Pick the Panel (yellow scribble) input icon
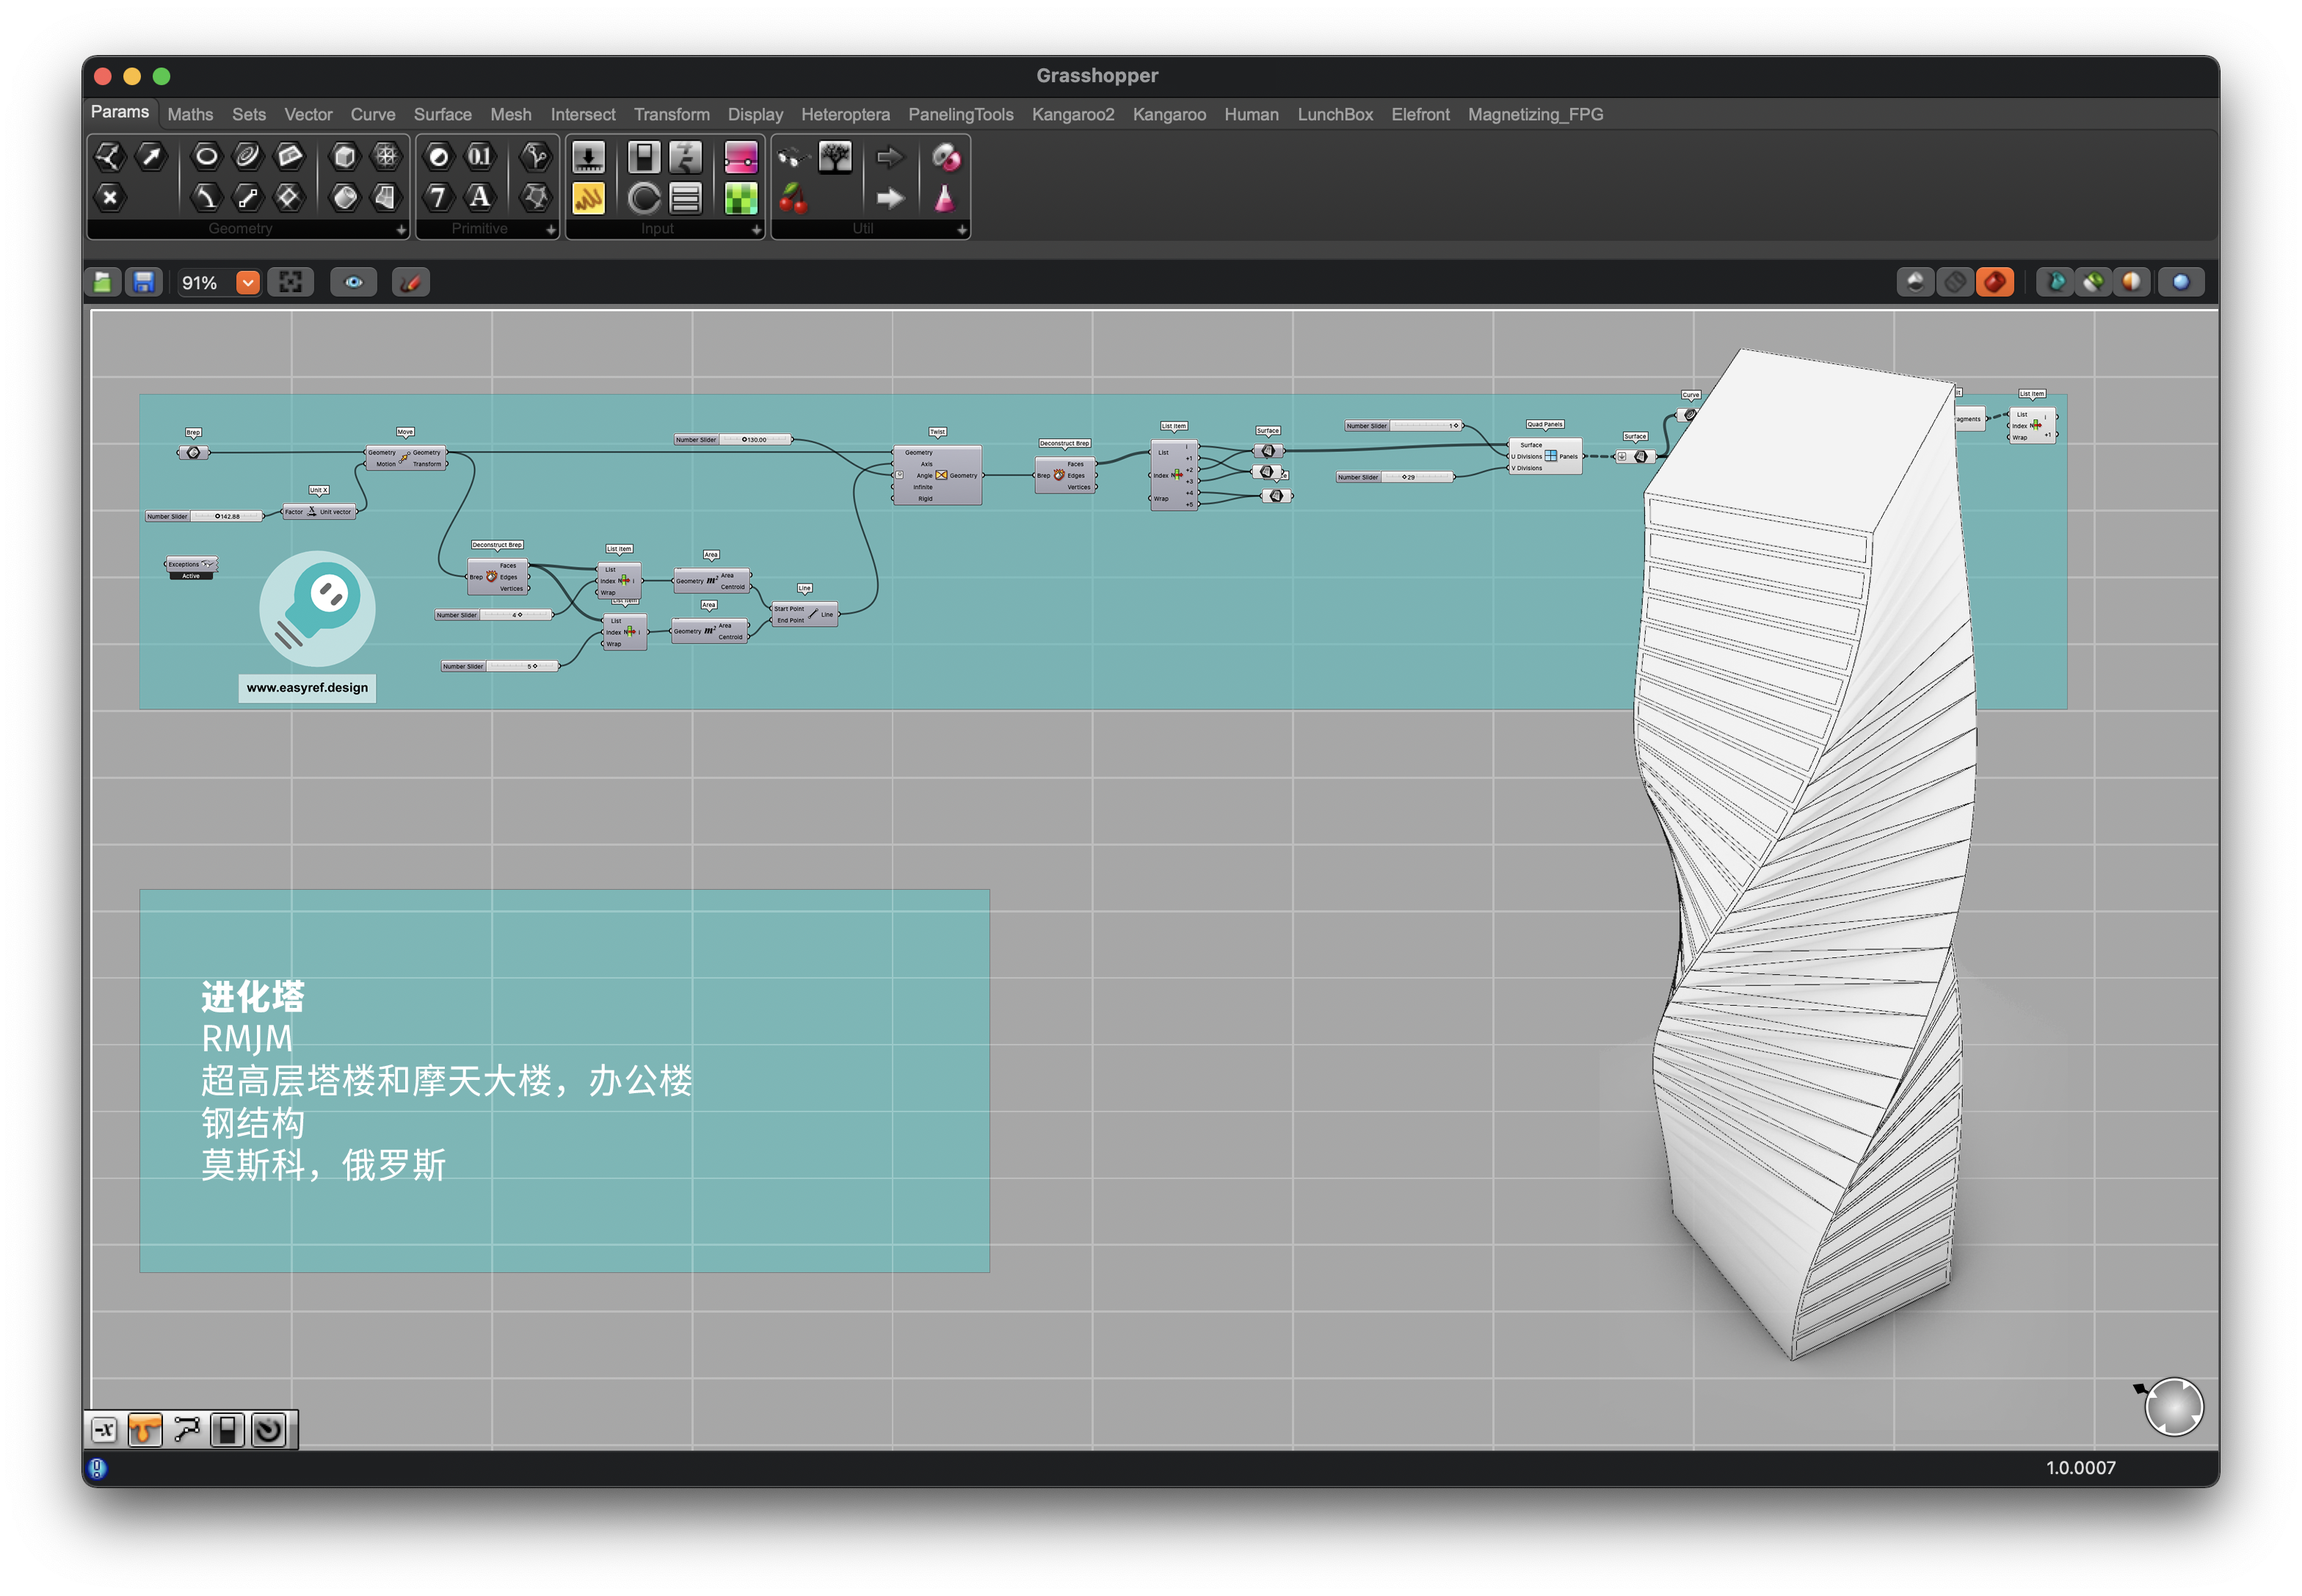Image resolution: width=2302 pixels, height=1596 pixels. point(588,199)
